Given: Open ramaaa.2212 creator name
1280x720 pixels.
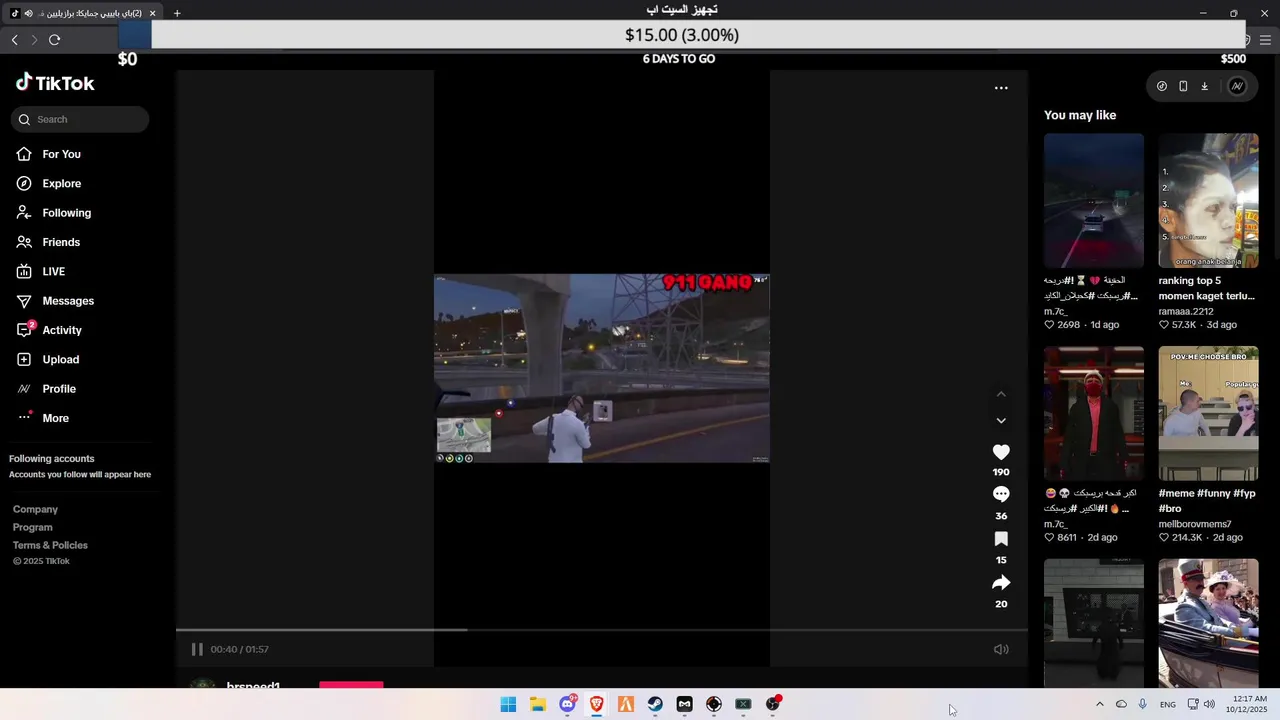Looking at the screenshot, I should pyautogui.click(x=1186, y=311).
